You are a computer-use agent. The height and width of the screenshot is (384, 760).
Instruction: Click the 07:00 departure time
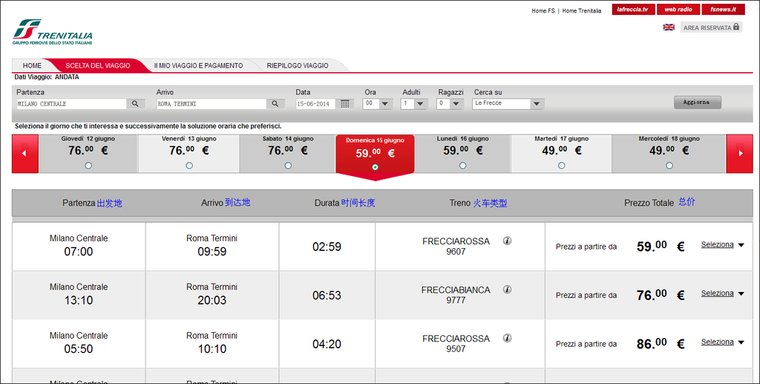point(79,252)
